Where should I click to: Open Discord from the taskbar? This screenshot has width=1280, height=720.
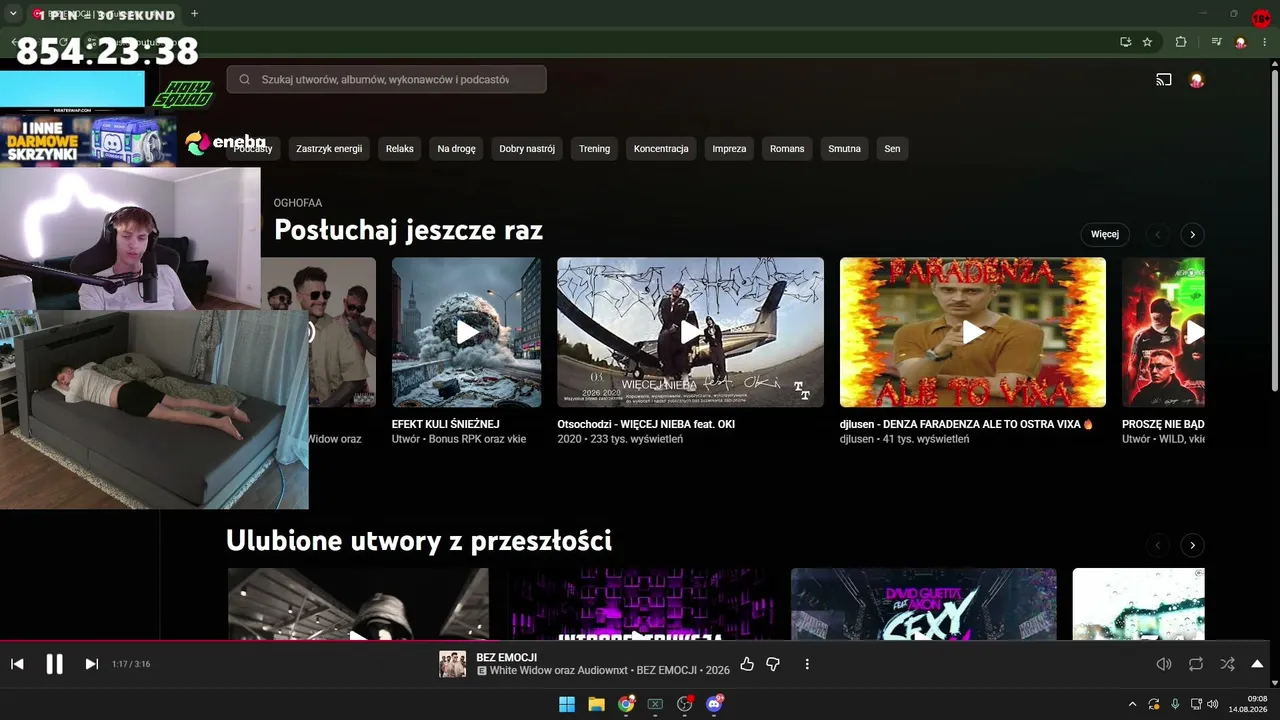pyautogui.click(x=714, y=704)
